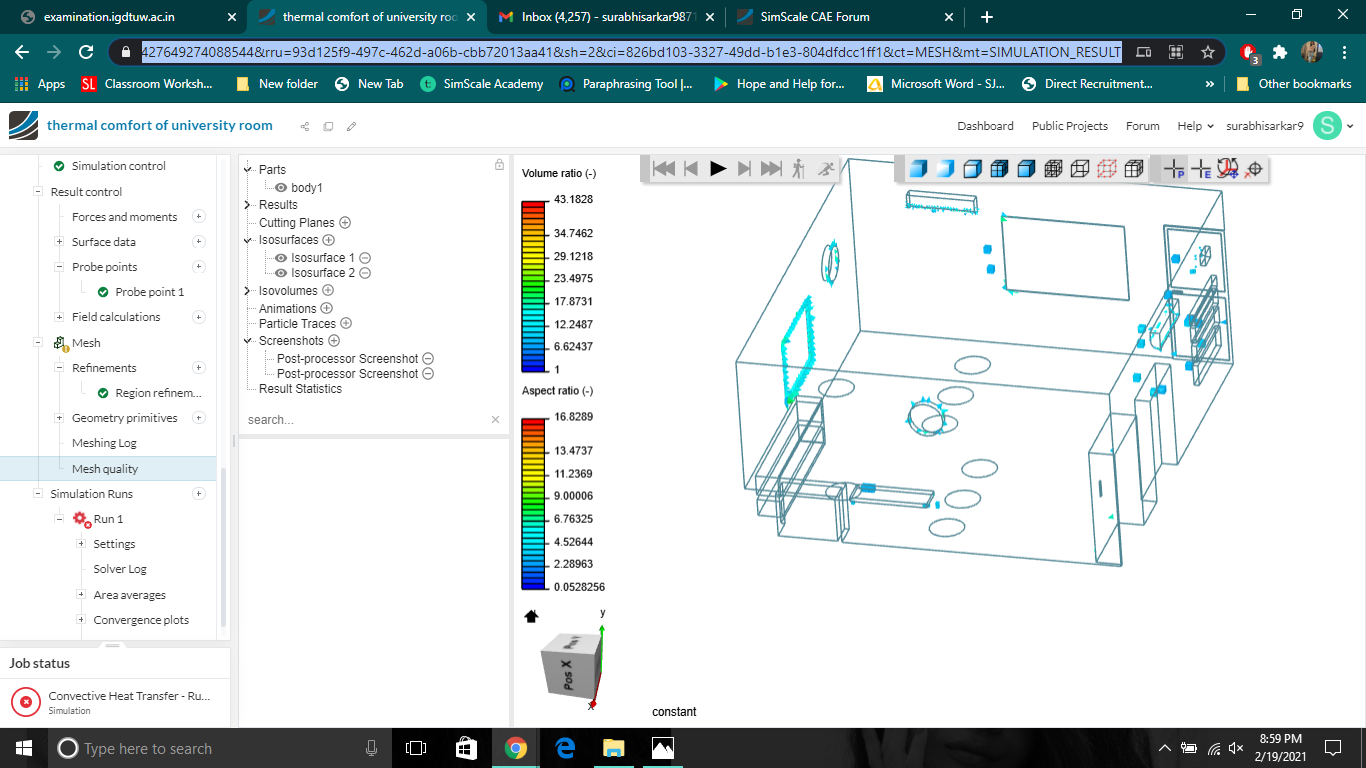
Task: Select the red points rendering cube icon
Action: pyautogui.click(x=1106, y=170)
